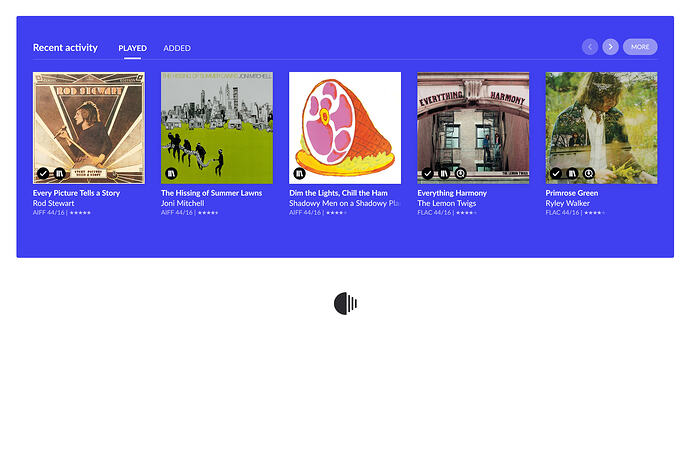The height and width of the screenshot is (474, 690).
Task: Open the Everything Harmony album cover
Action: click(x=473, y=128)
